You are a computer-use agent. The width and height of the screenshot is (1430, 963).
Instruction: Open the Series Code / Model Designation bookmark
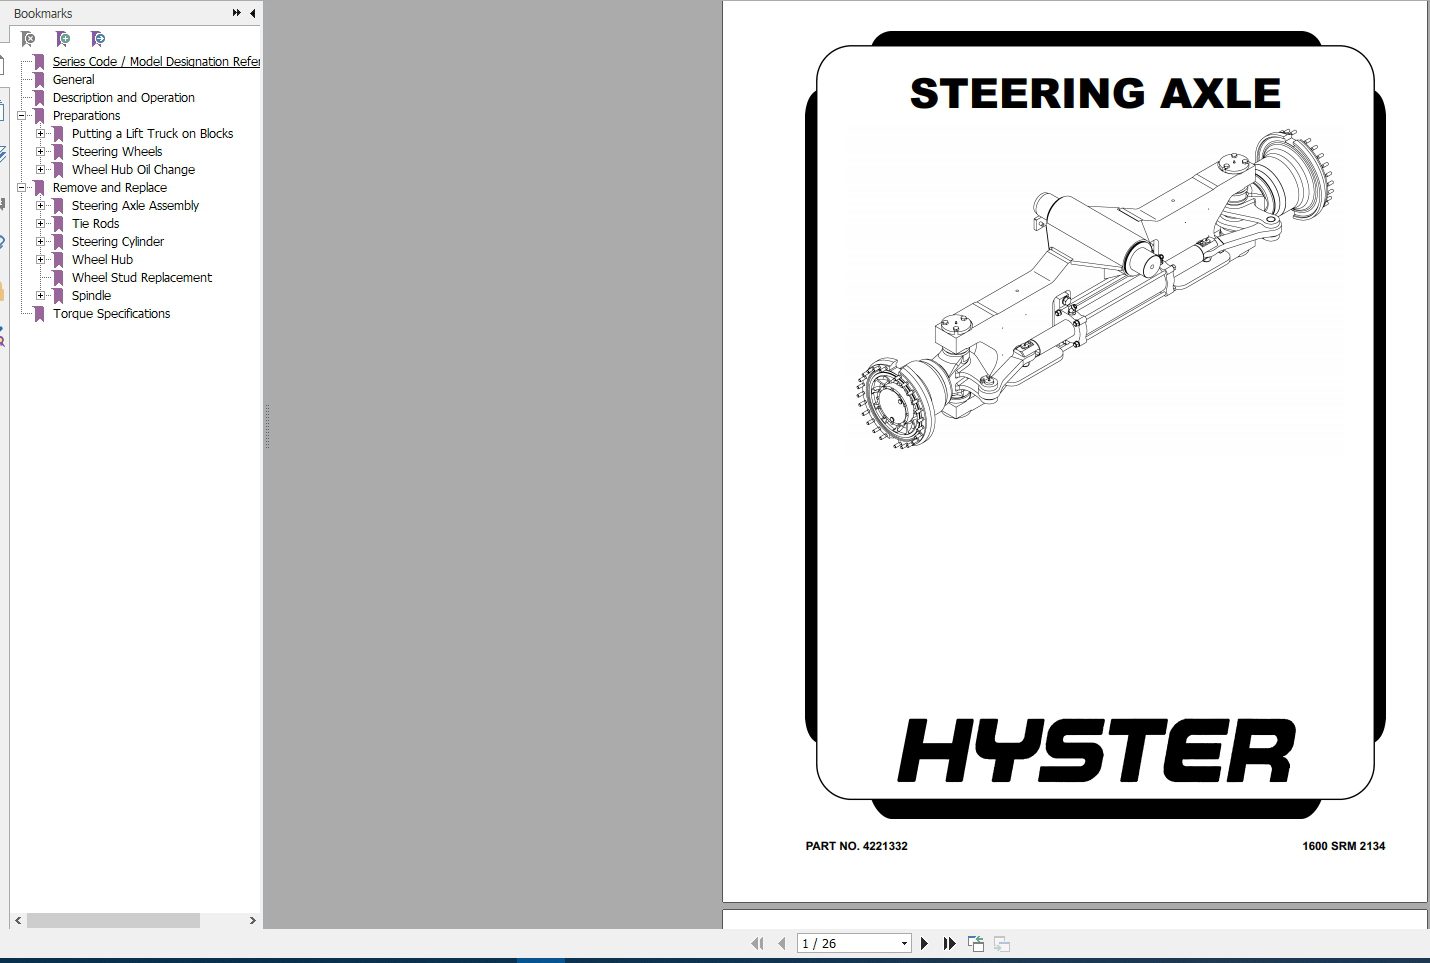pos(156,62)
